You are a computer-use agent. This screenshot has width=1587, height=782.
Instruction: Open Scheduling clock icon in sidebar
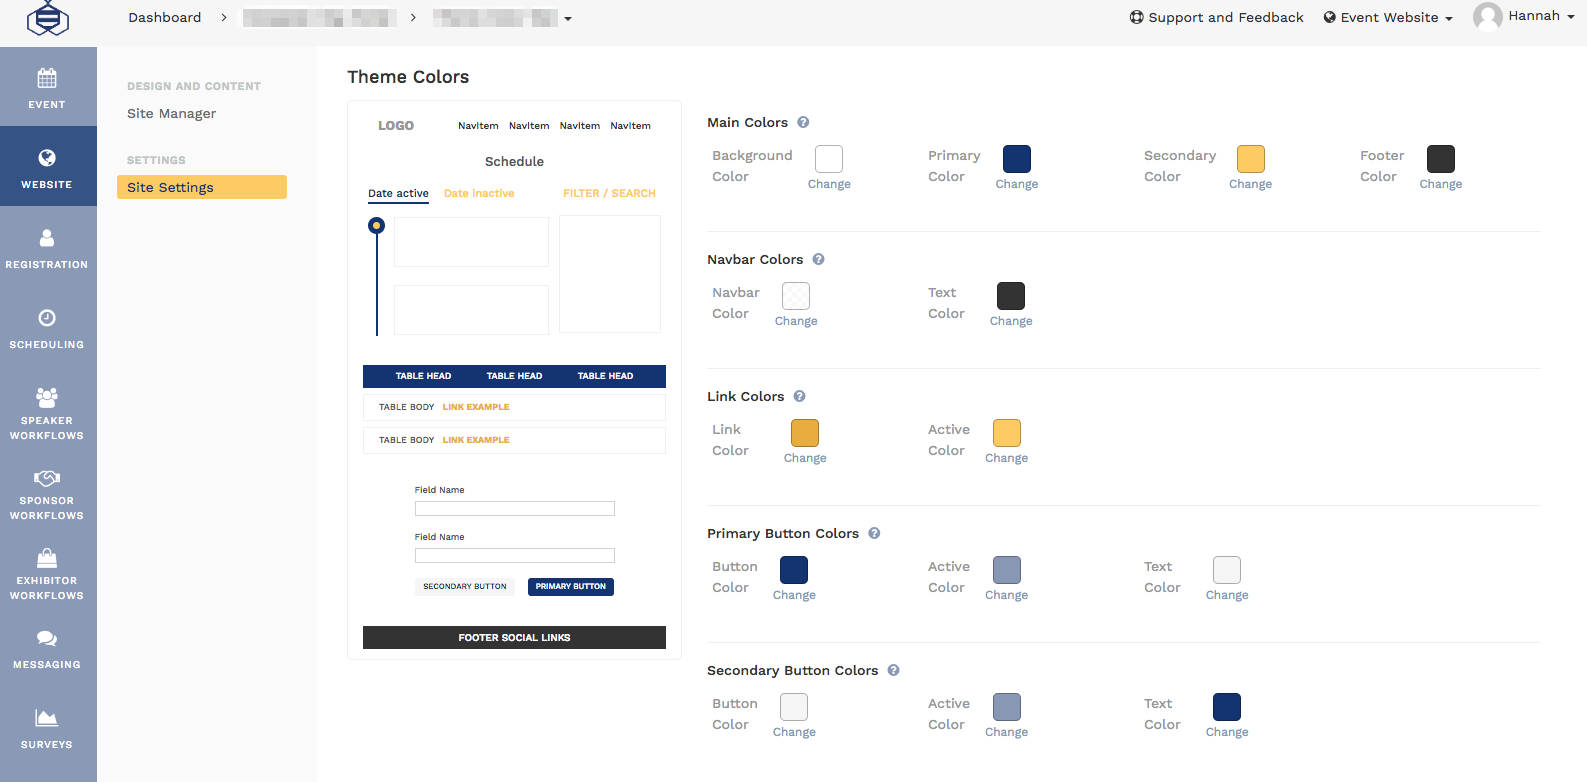47,318
